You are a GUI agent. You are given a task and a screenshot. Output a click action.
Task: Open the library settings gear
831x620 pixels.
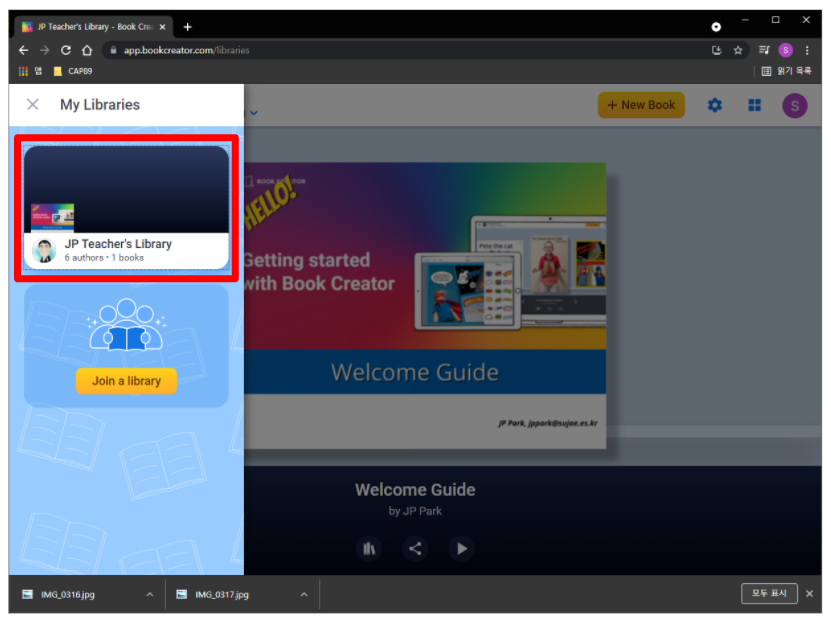coord(714,105)
